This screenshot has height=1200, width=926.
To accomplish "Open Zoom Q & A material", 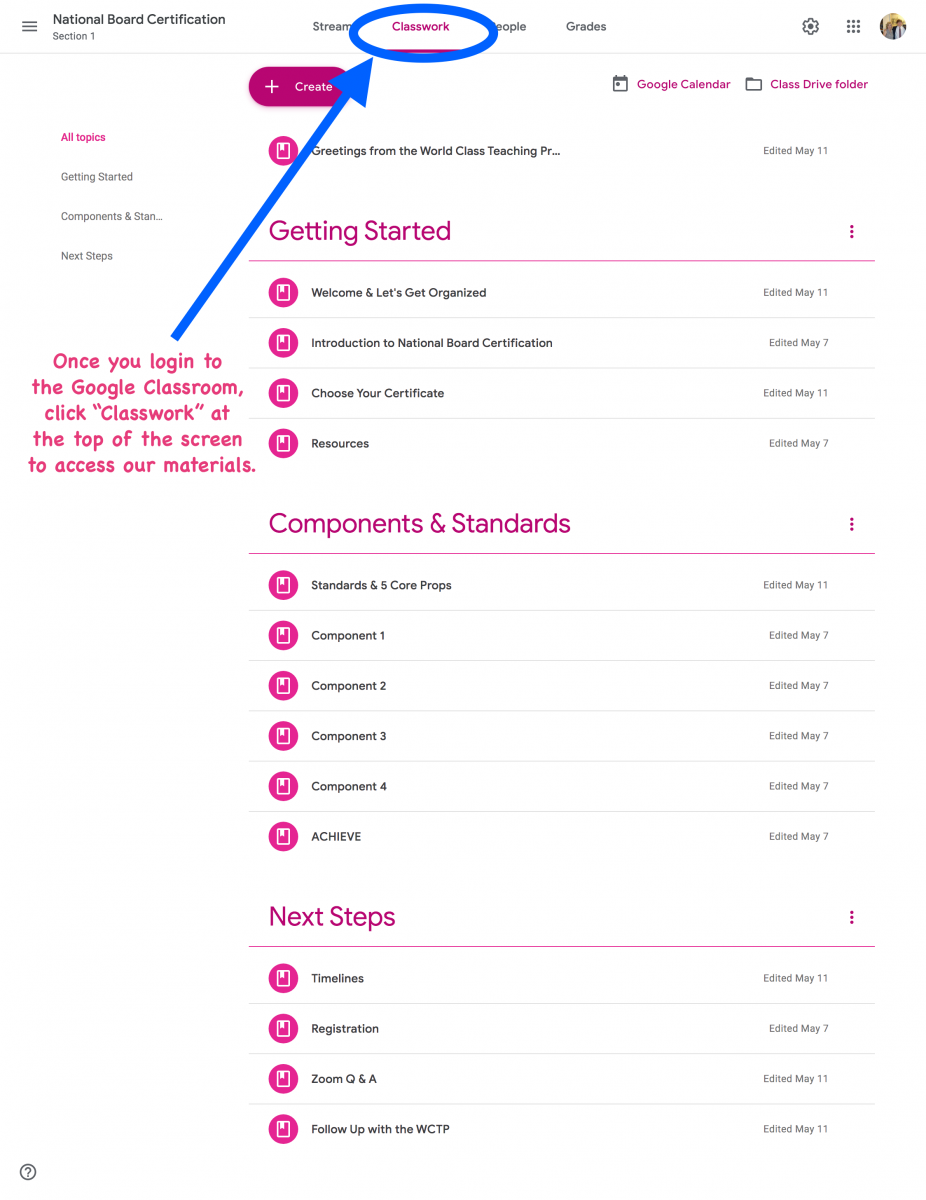I will tap(562, 1079).
